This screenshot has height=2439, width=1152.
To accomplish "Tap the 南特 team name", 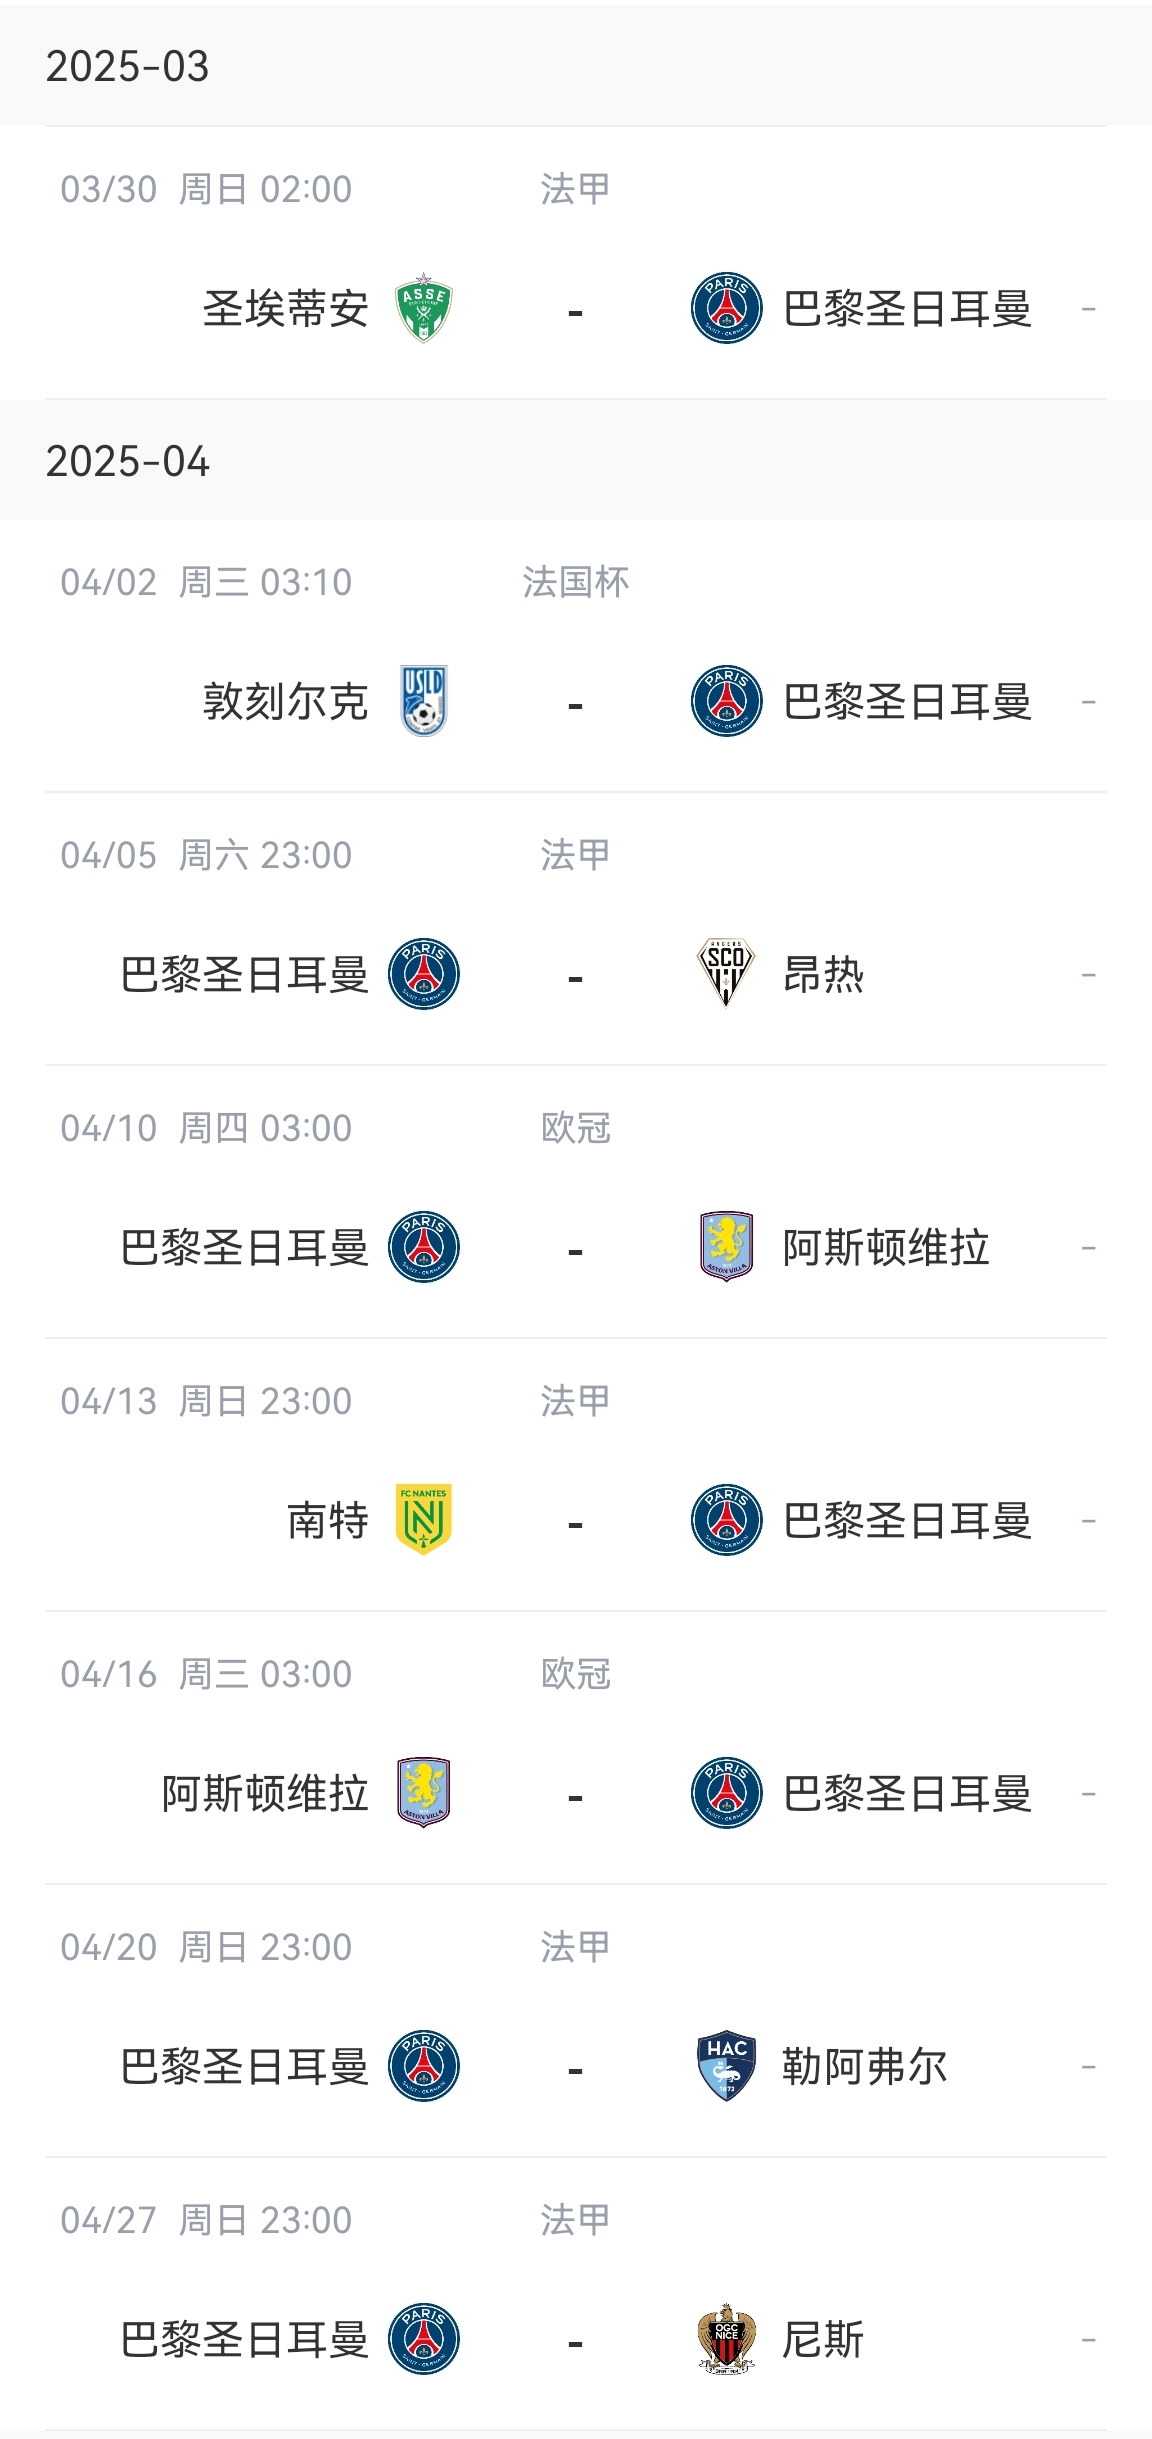I will [328, 1520].
